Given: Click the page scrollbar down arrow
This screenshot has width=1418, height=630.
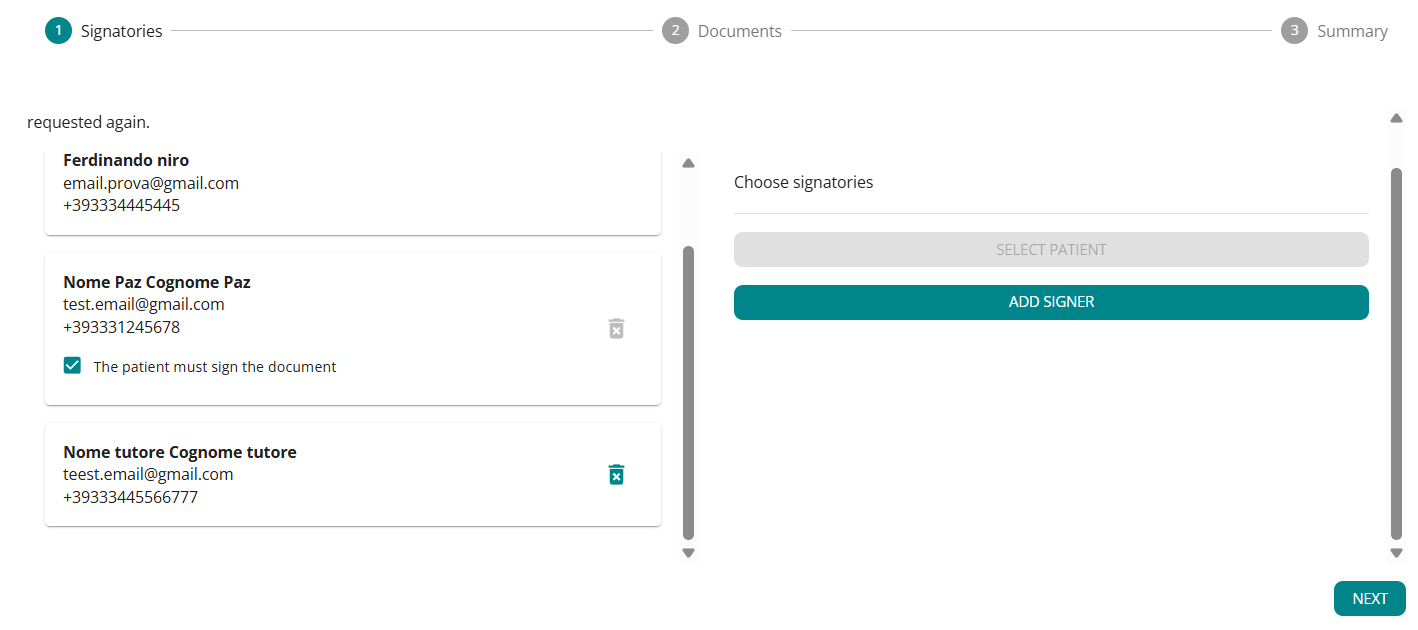Looking at the screenshot, I should click(1397, 553).
